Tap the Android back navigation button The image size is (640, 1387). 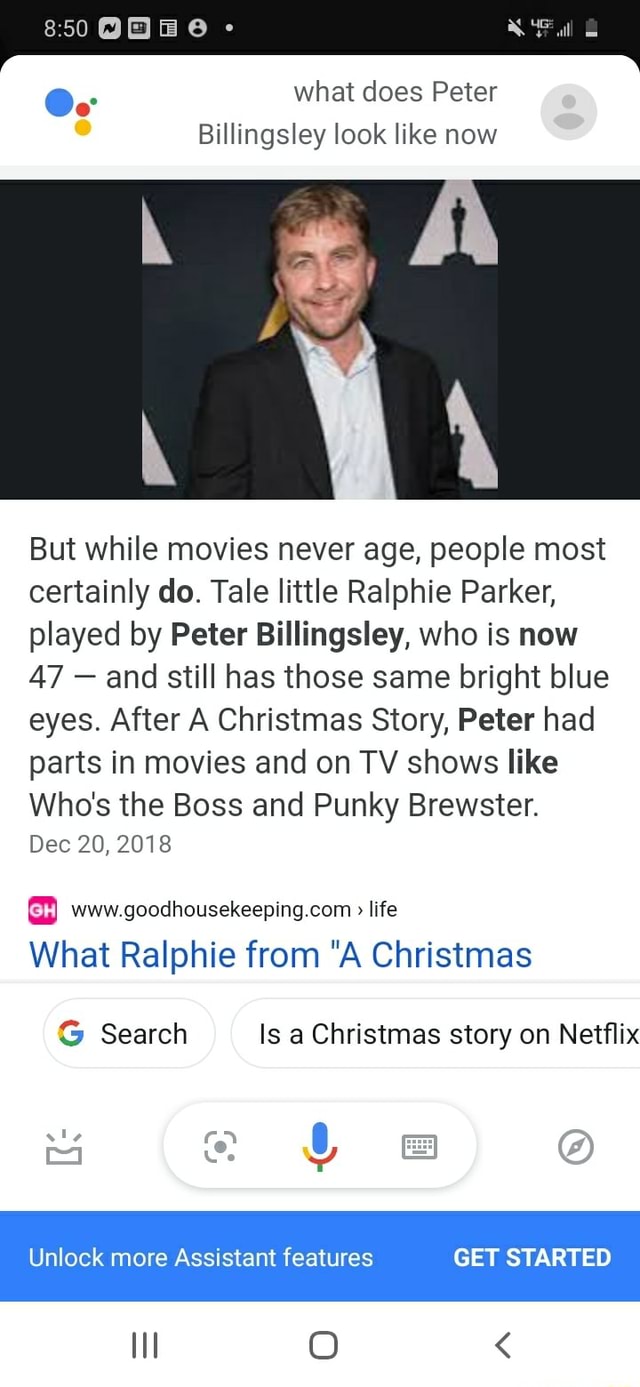coord(503,1344)
